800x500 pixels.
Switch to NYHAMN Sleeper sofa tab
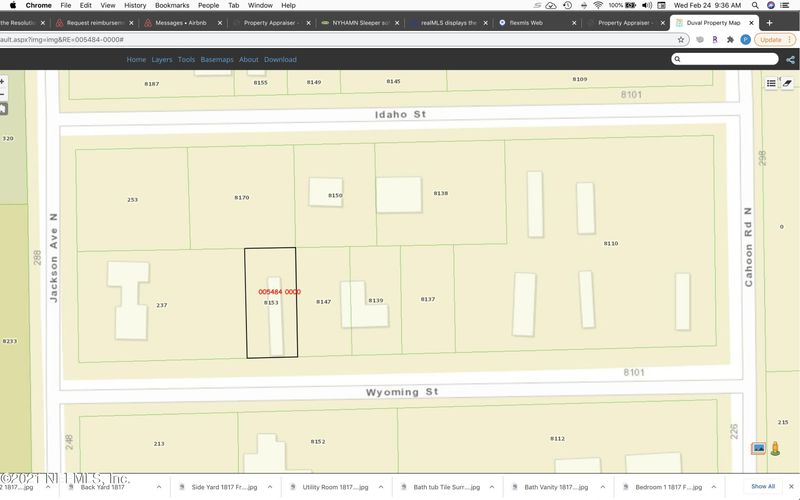coord(360,23)
